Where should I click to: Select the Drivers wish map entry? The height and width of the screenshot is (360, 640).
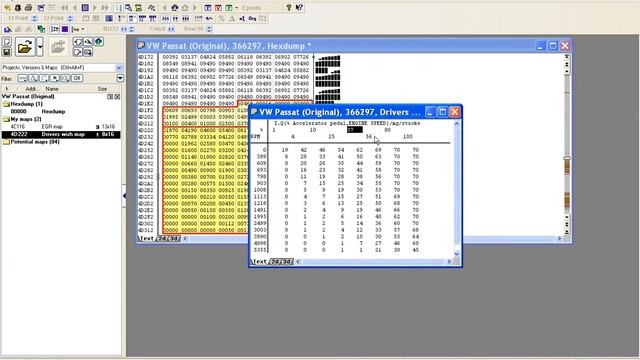61,134
